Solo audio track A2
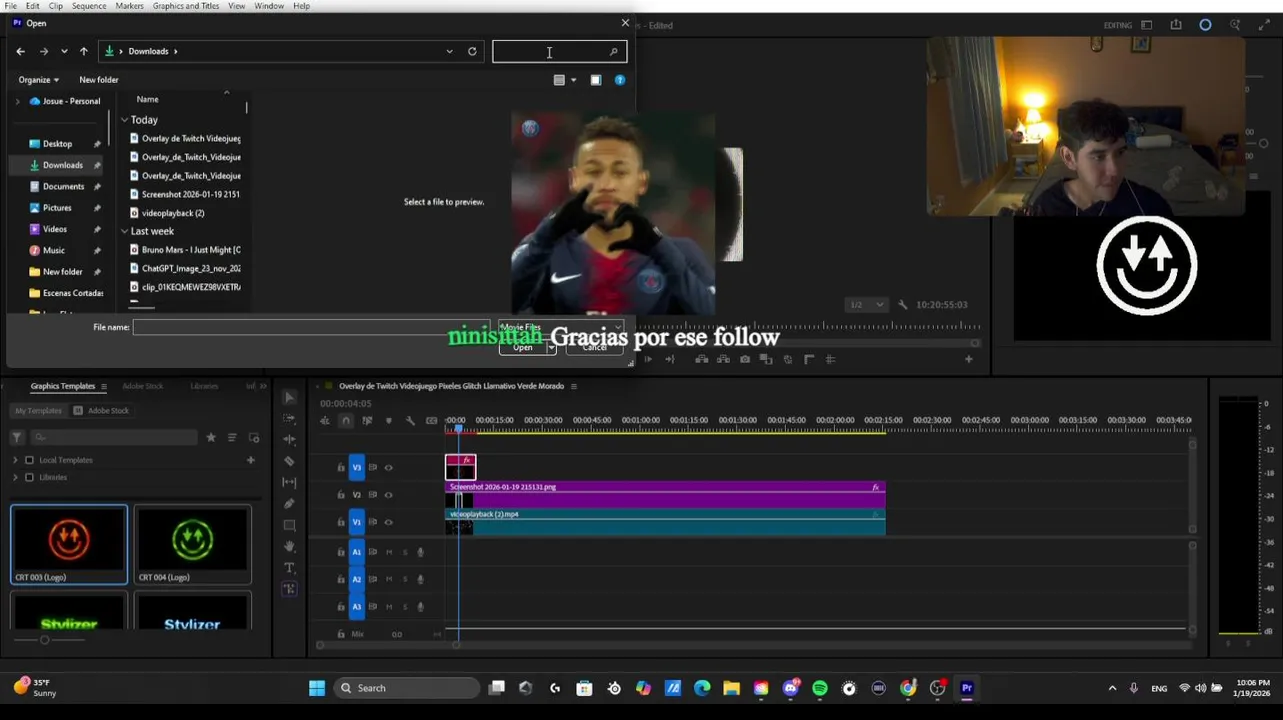The image size is (1283, 720). (x=405, y=579)
